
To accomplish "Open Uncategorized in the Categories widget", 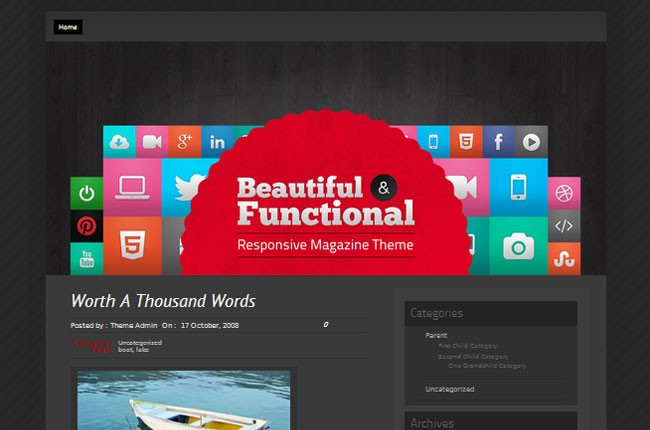I will 449,389.
